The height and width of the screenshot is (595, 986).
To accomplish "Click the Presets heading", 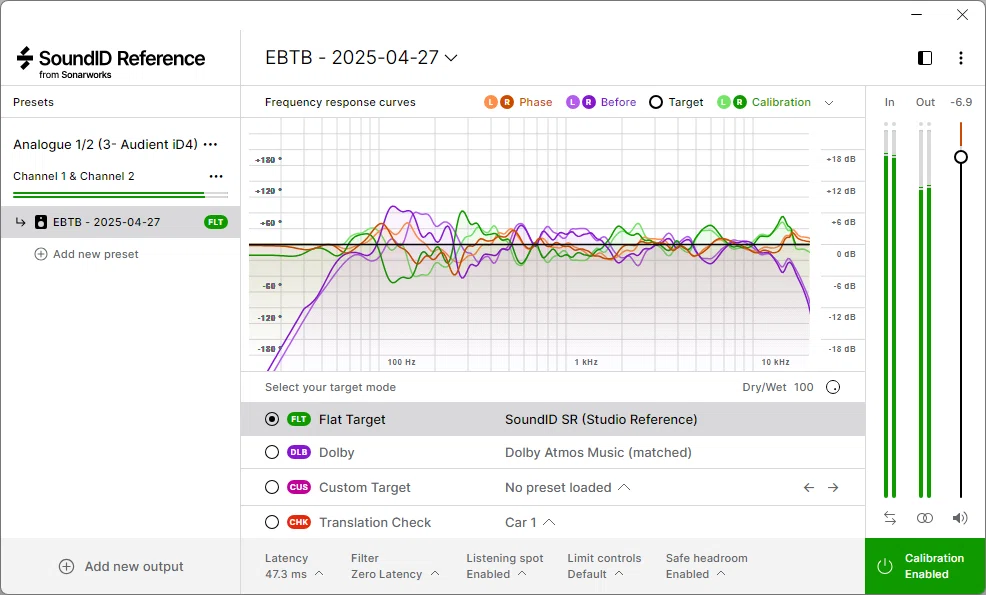I will coord(33,102).
